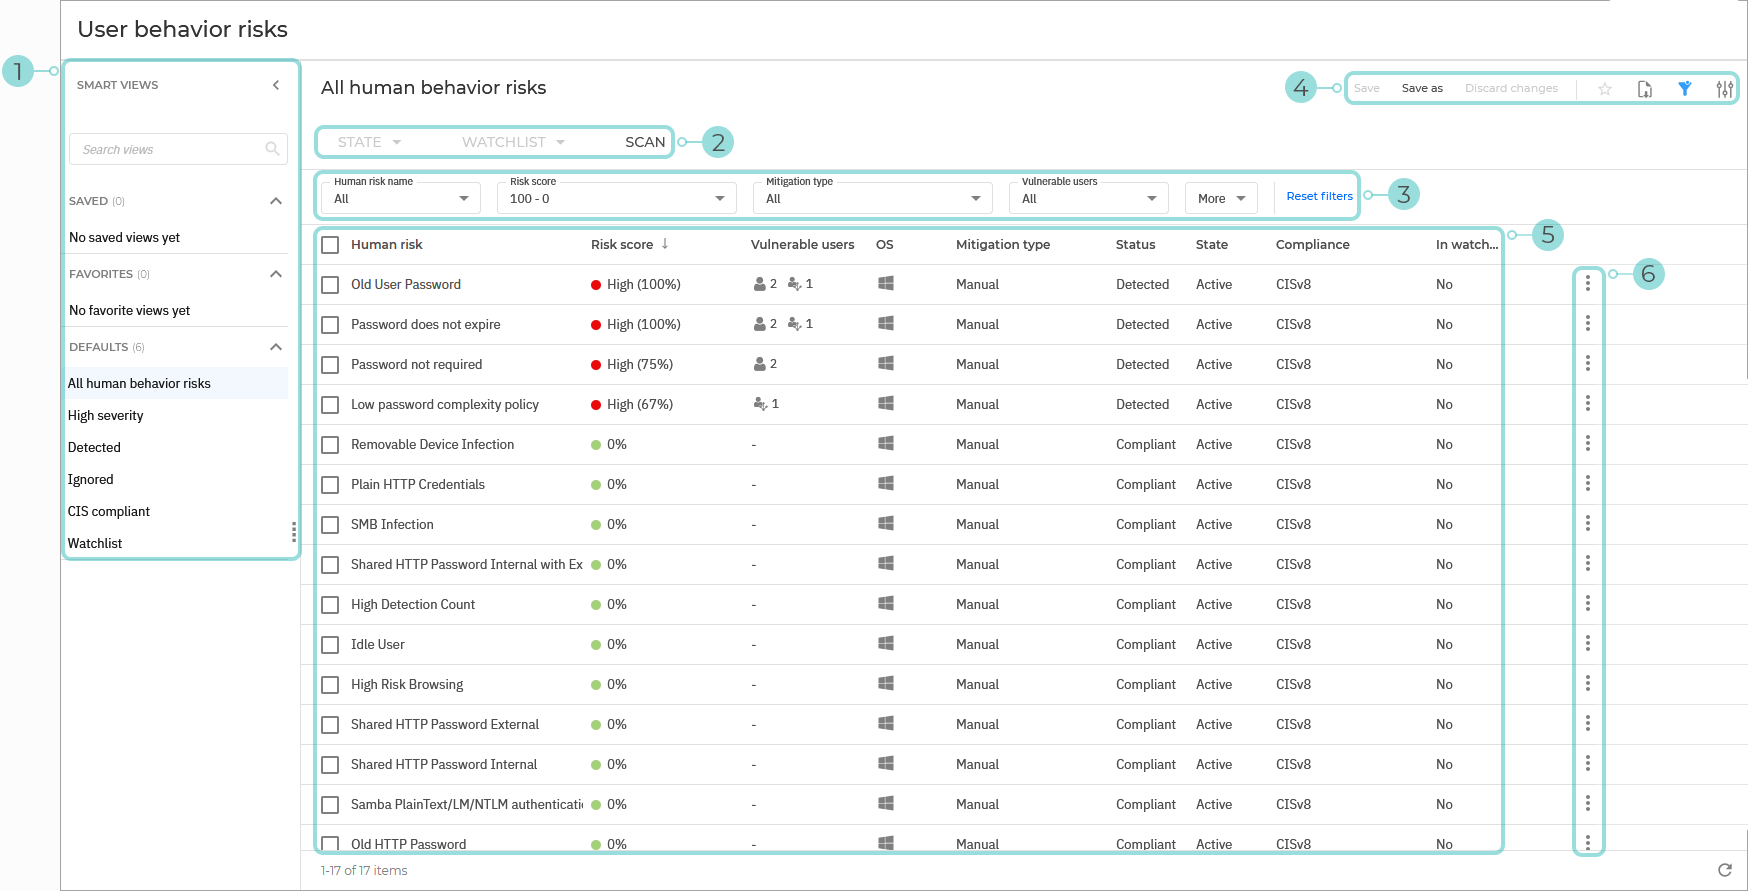Click Discard changes
Viewport: 1748px width, 891px height.
point(1511,88)
